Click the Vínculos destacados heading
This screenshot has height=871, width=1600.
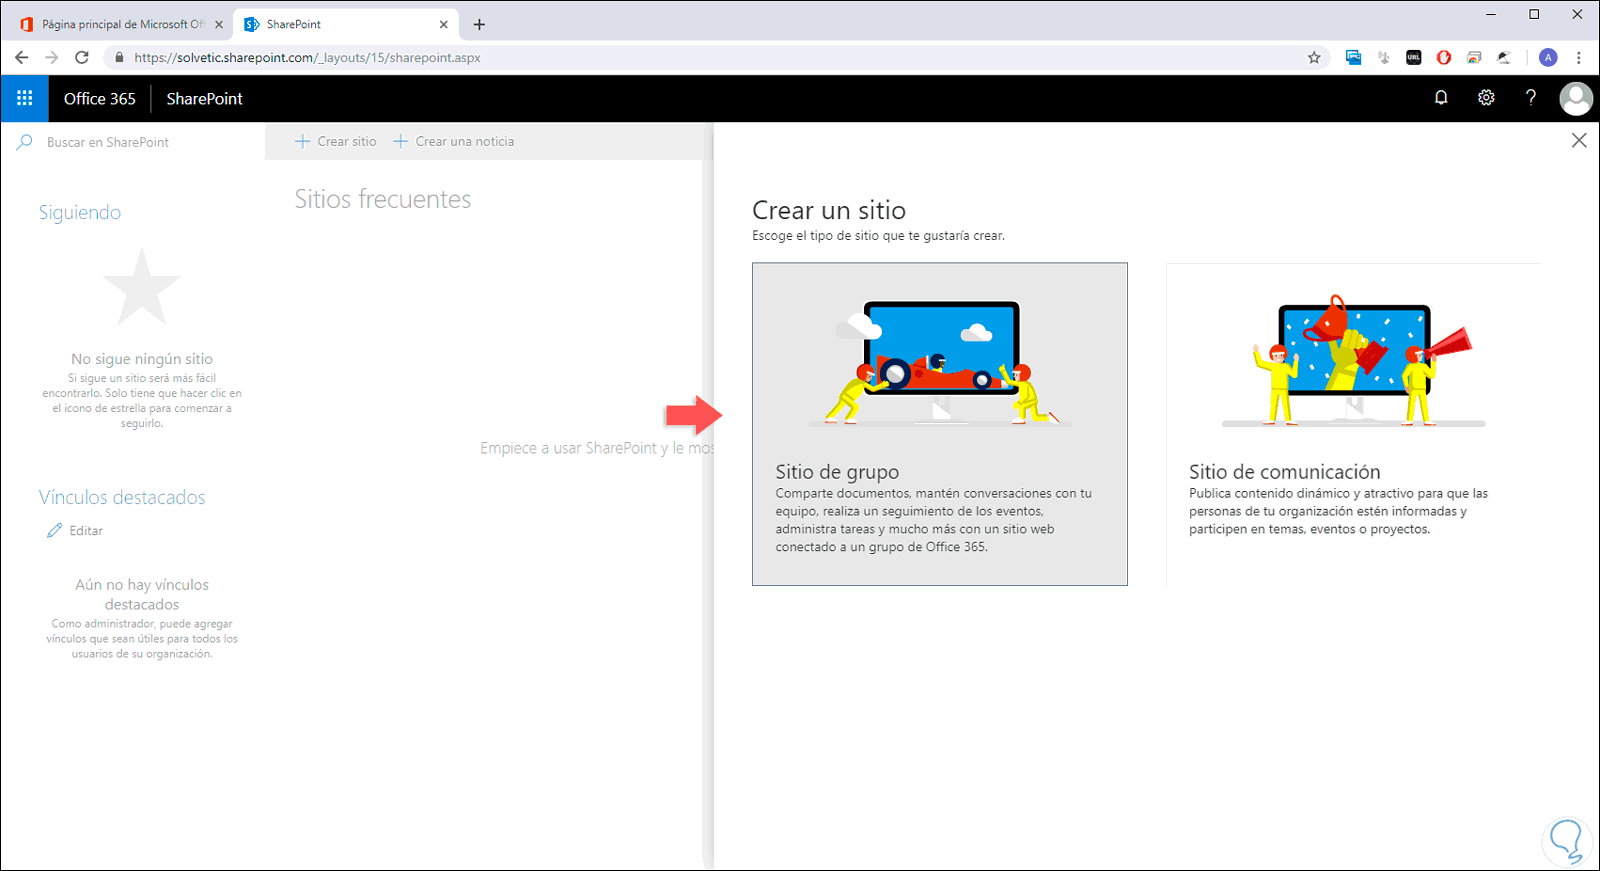(x=122, y=497)
